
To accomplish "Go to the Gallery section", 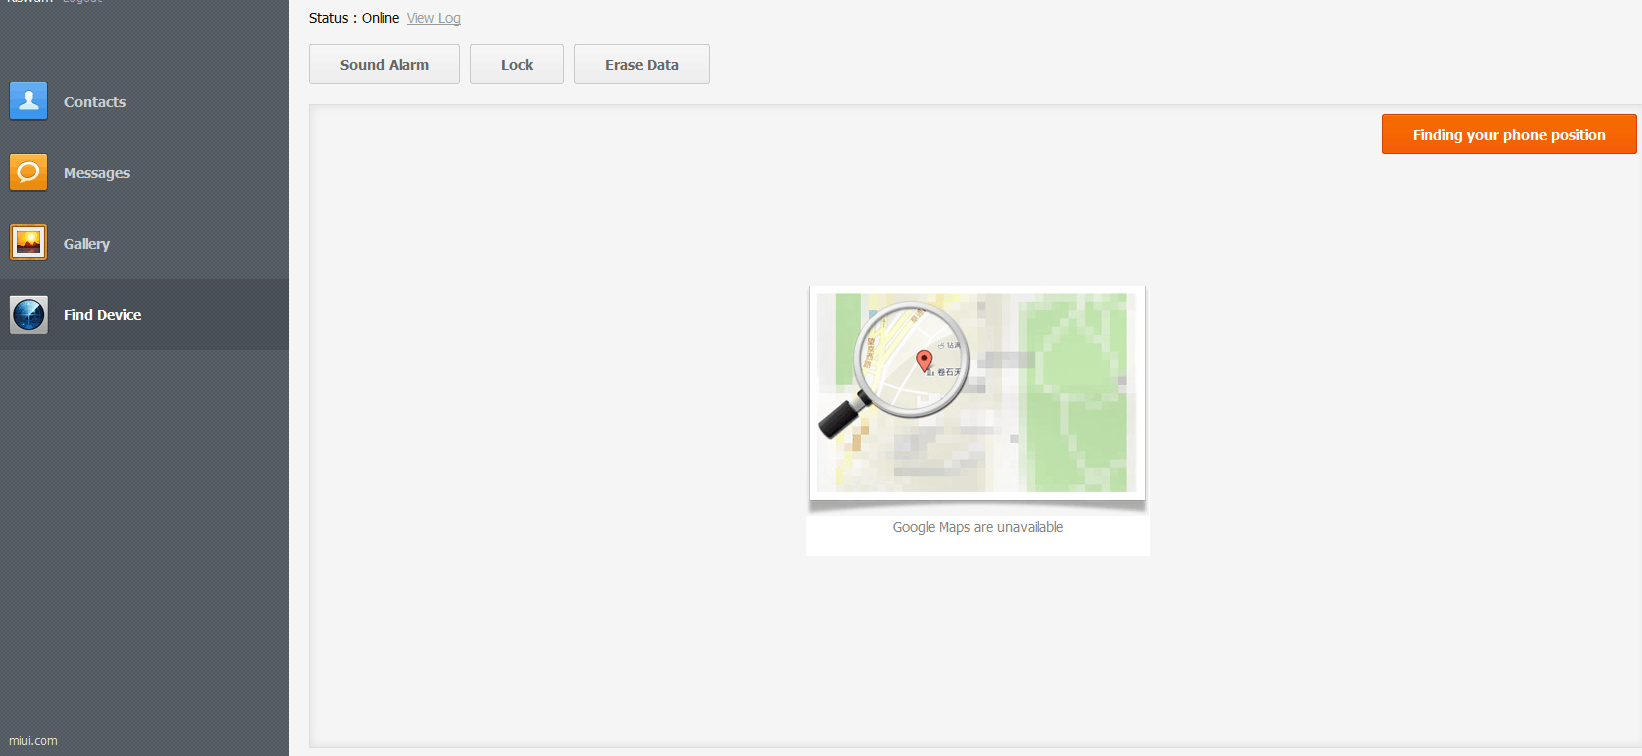I will (x=144, y=244).
